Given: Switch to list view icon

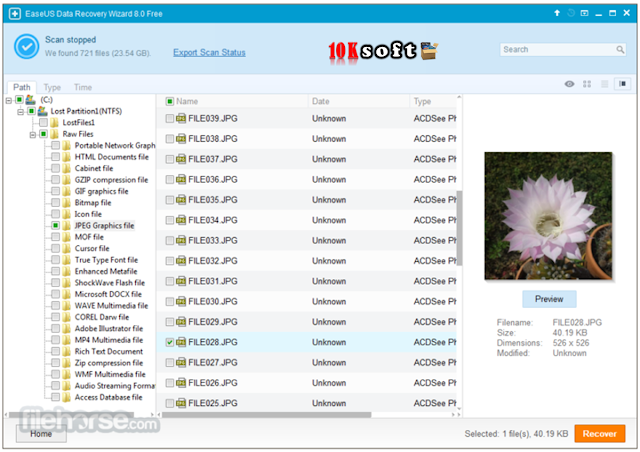Looking at the screenshot, I should [604, 84].
